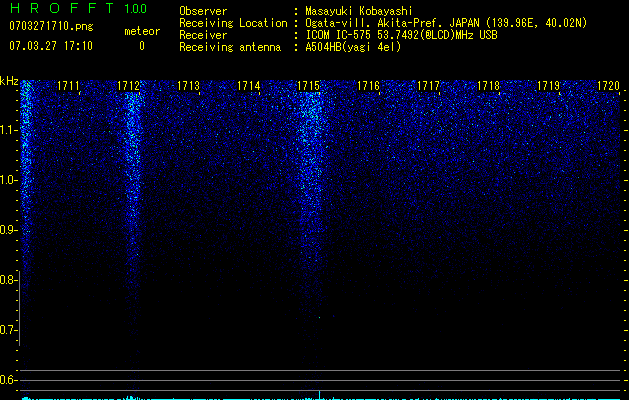
Task: Click the 1713 time marker
Action: (188, 86)
